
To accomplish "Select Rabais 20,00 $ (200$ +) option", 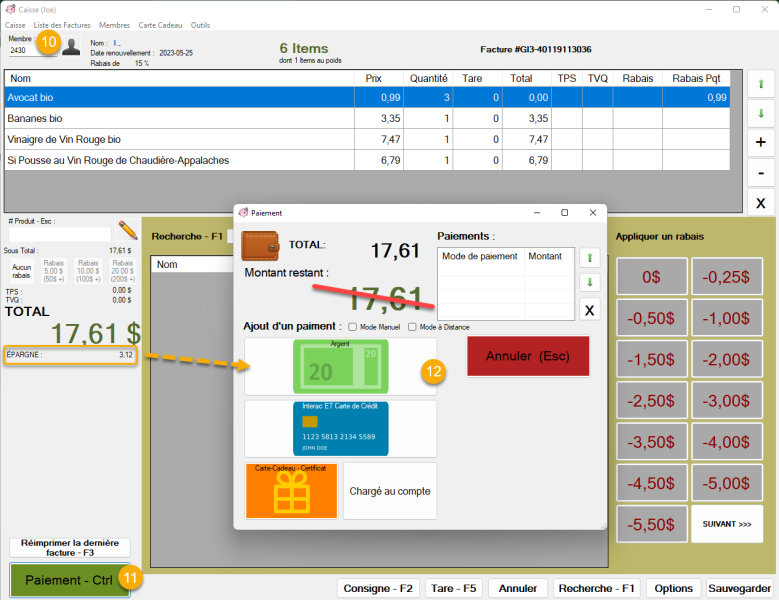I will (x=122, y=271).
